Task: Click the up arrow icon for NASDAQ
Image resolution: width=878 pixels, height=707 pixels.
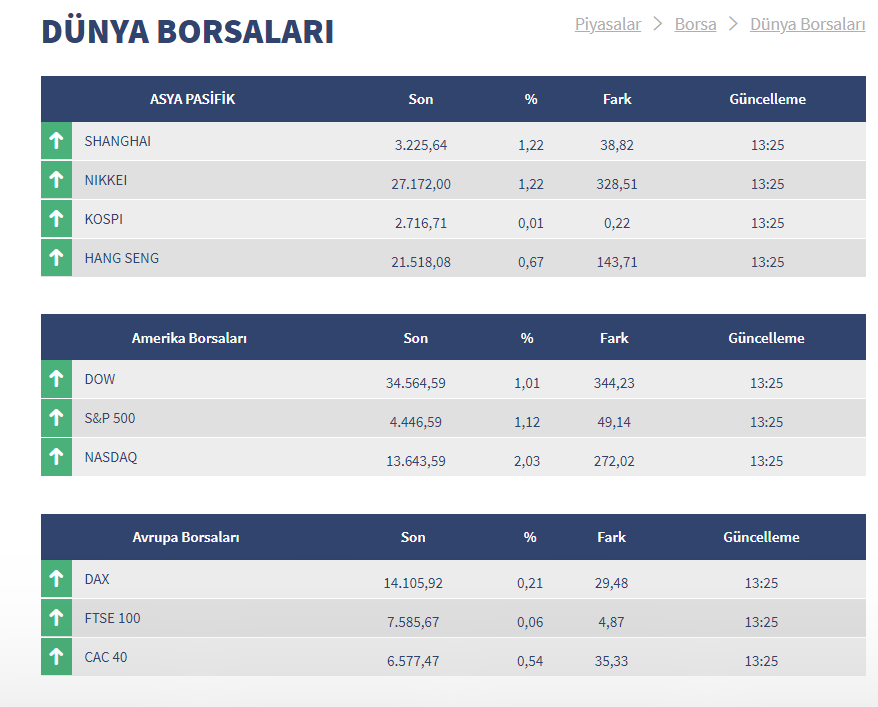Action: 56,457
